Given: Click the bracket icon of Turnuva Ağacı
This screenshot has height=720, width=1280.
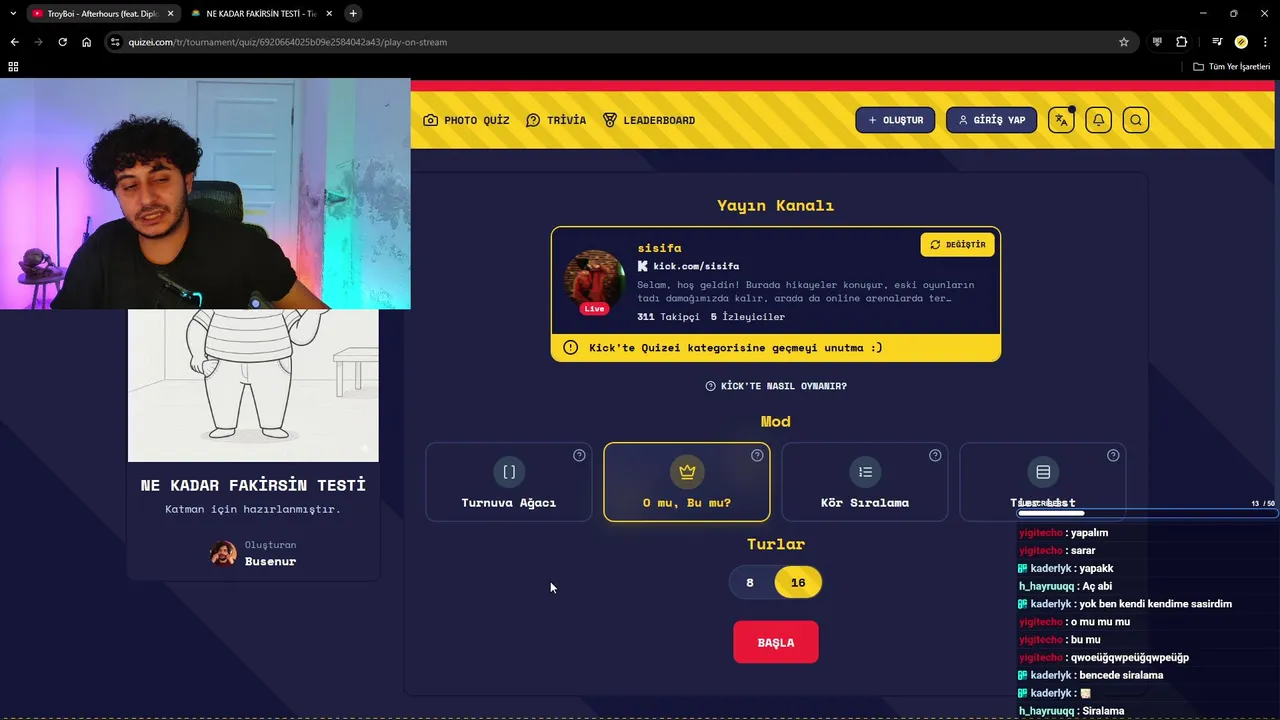Looking at the screenshot, I should (509, 472).
